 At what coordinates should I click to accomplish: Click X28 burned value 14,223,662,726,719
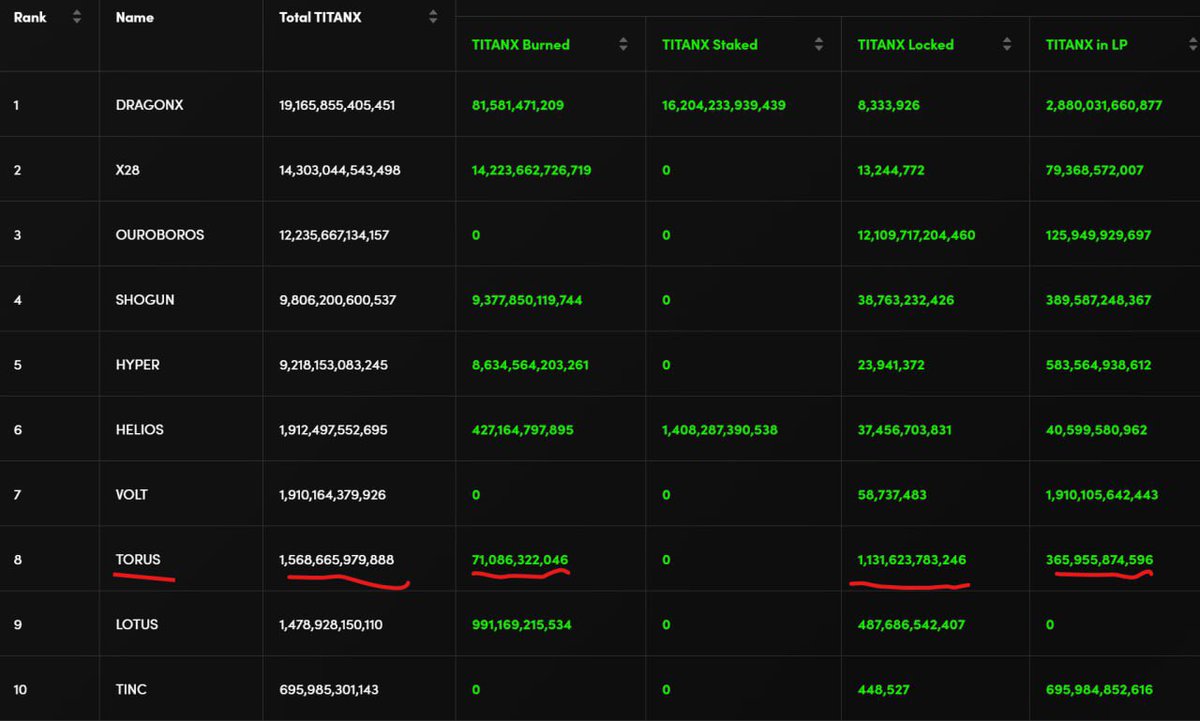point(531,170)
